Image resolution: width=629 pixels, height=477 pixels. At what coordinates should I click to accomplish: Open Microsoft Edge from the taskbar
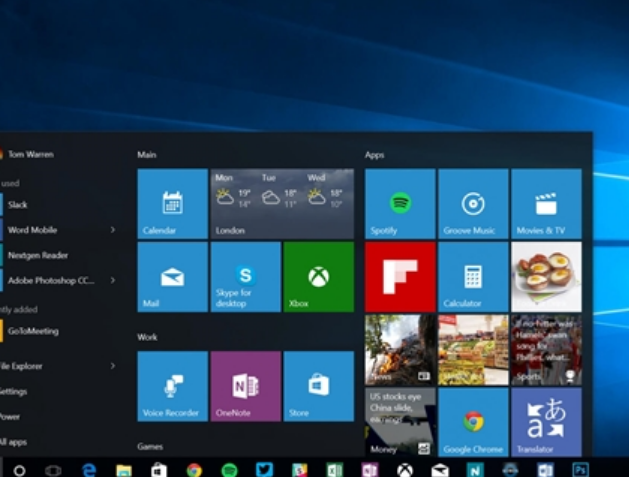(89, 469)
